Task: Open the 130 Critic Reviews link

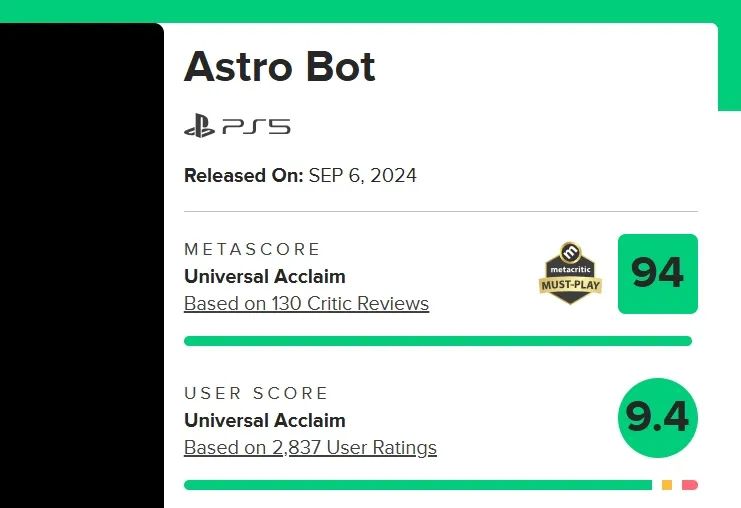Action: (306, 304)
